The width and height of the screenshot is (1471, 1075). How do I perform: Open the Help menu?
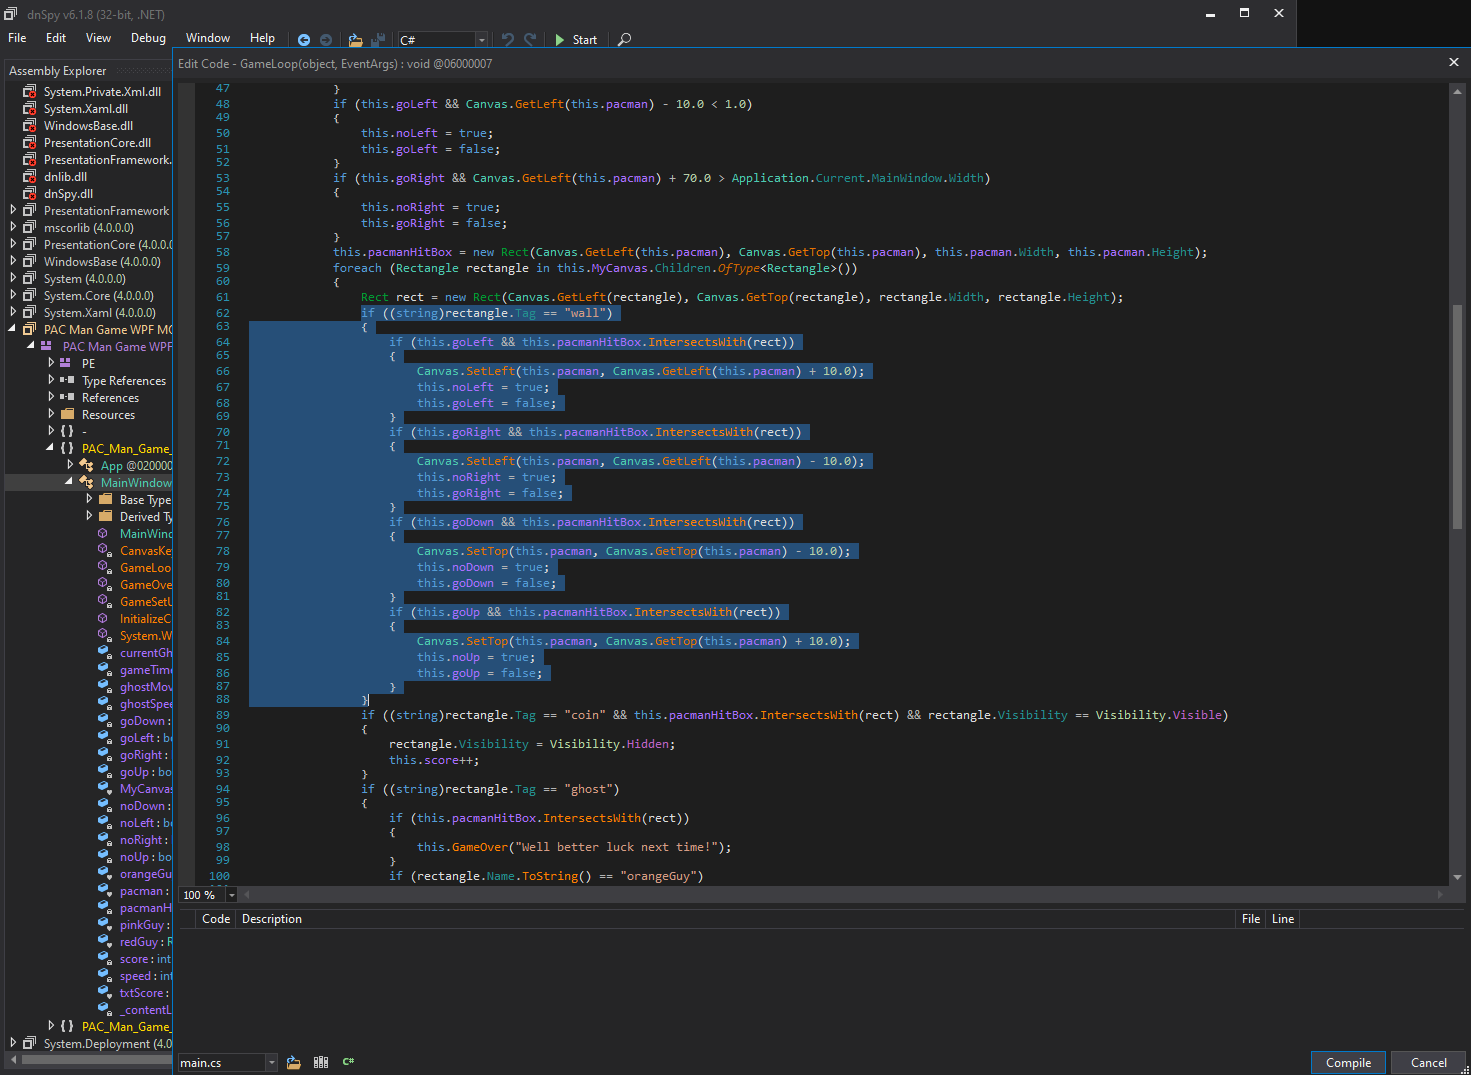point(262,38)
